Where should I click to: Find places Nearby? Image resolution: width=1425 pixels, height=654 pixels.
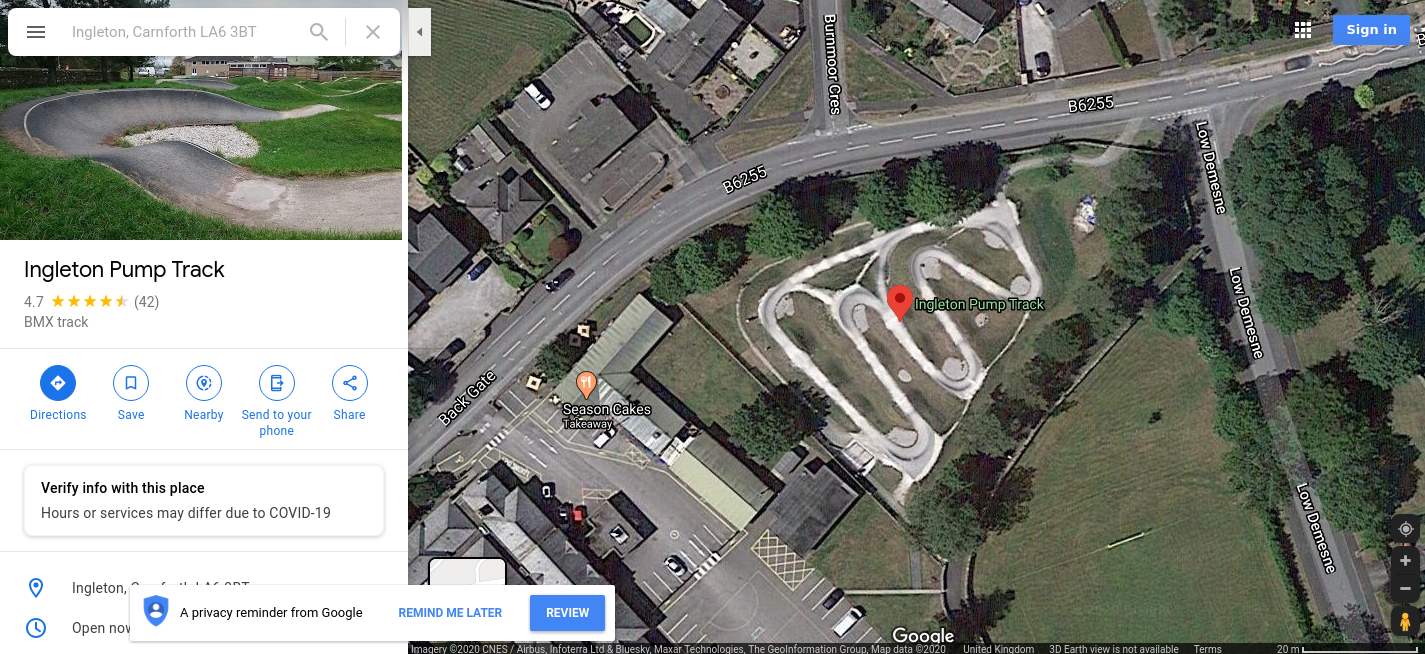pyautogui.click(x=204, y=383)
